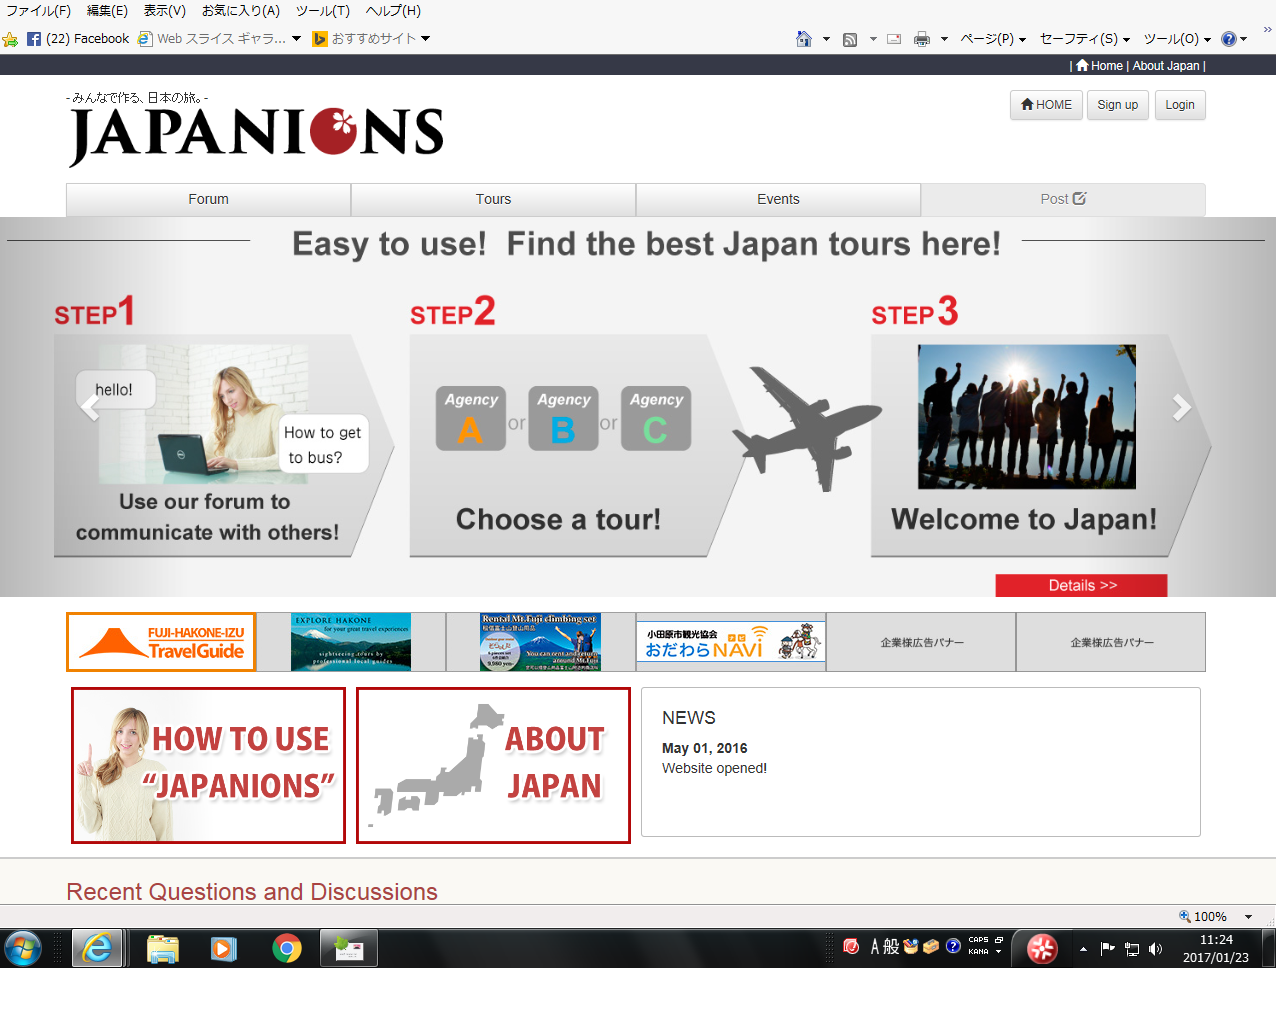Open the ファイル(F) menu

pos(39,11)
